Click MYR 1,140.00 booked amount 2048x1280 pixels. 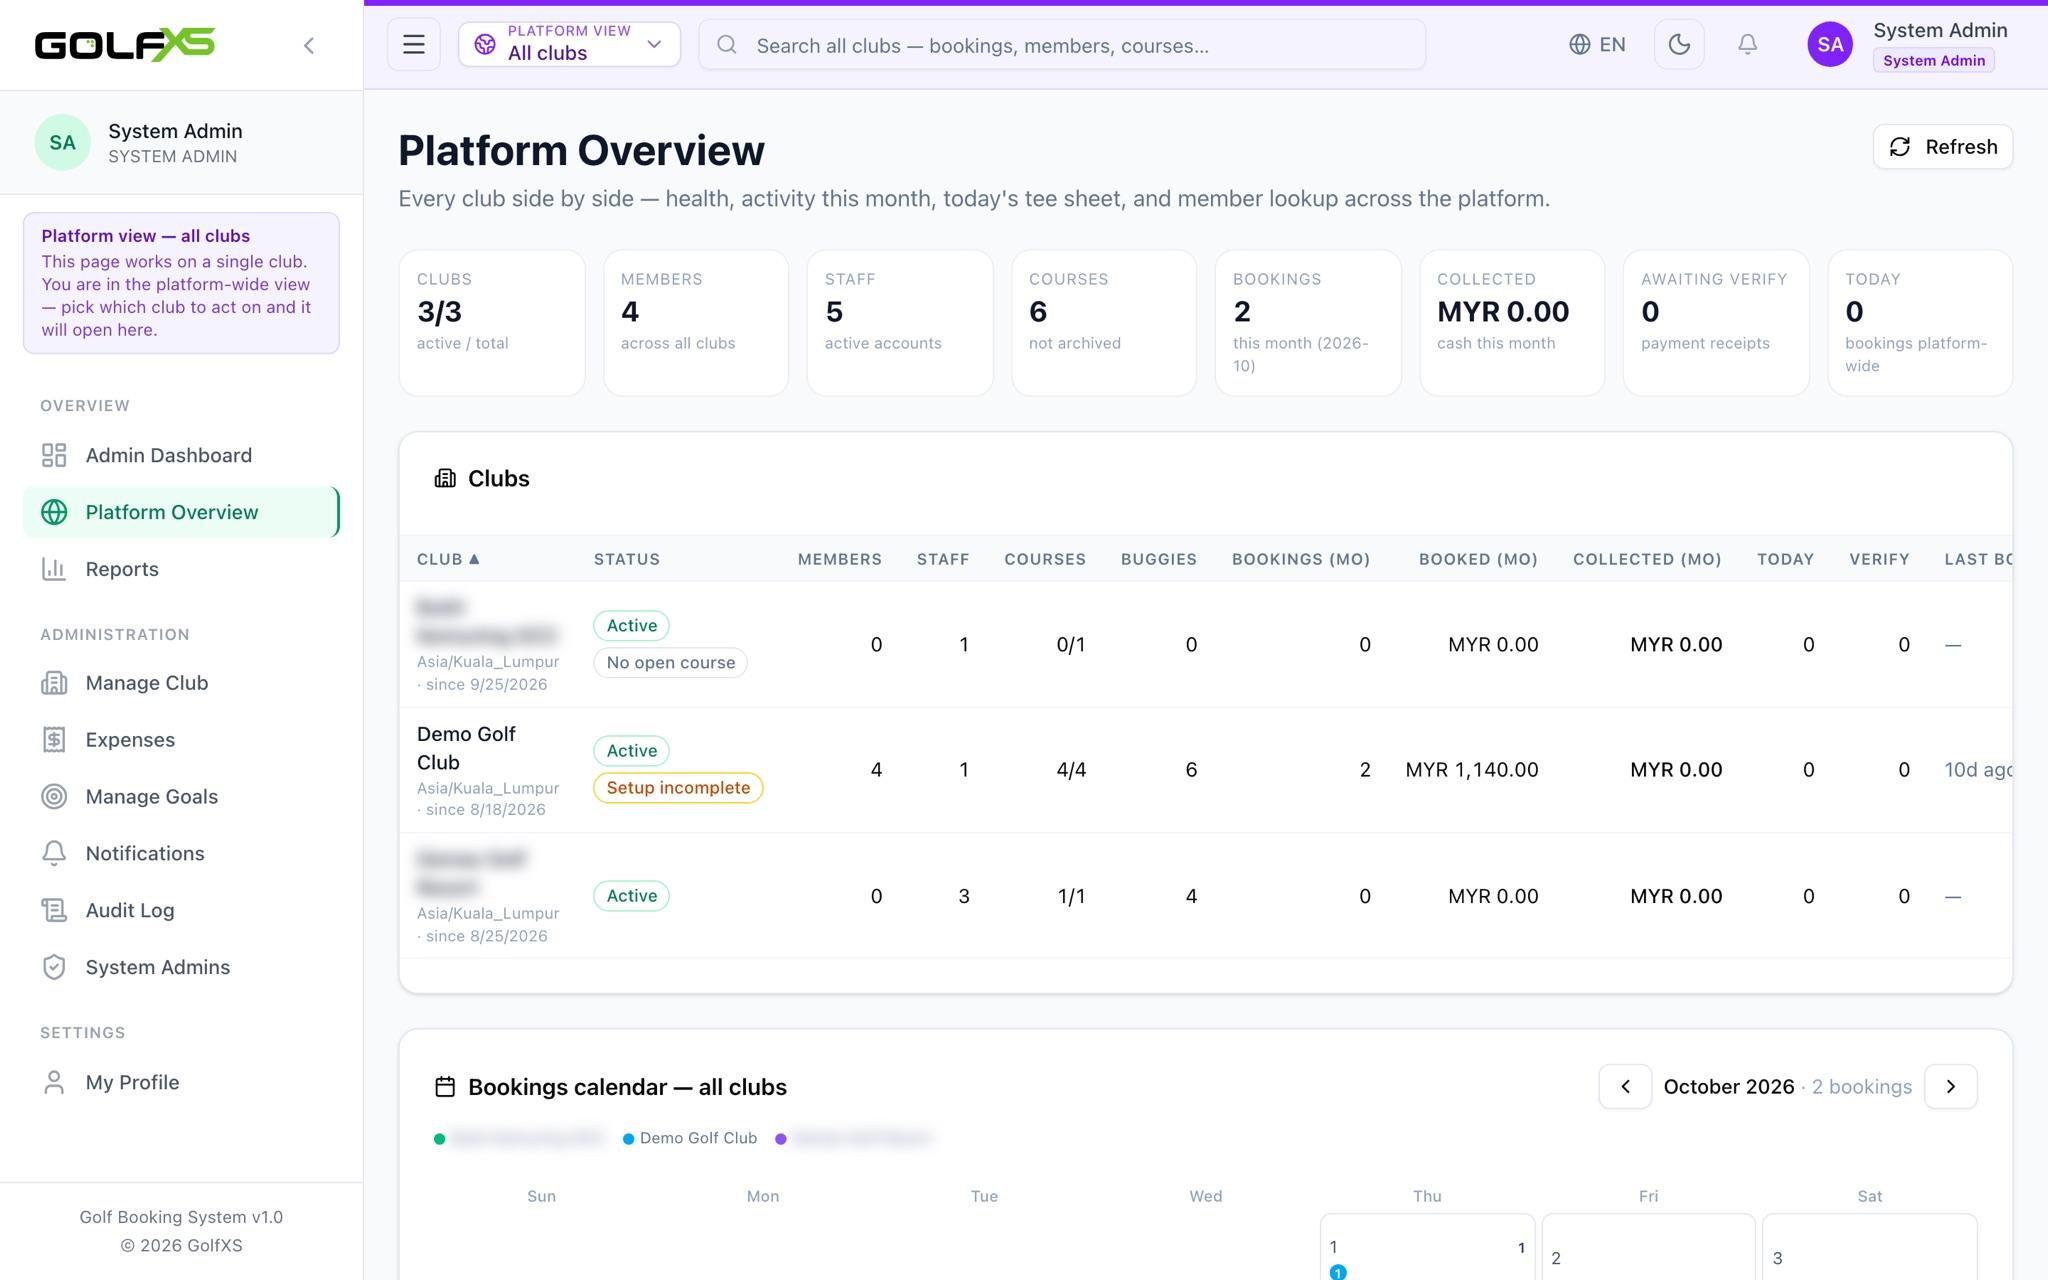[1471, 770]
